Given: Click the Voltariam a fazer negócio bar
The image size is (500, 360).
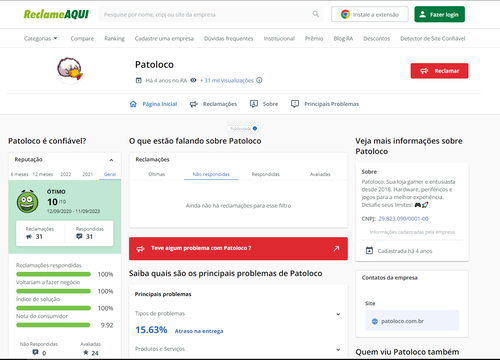Looking at the screenshot, I should click(x=53, y=291).
